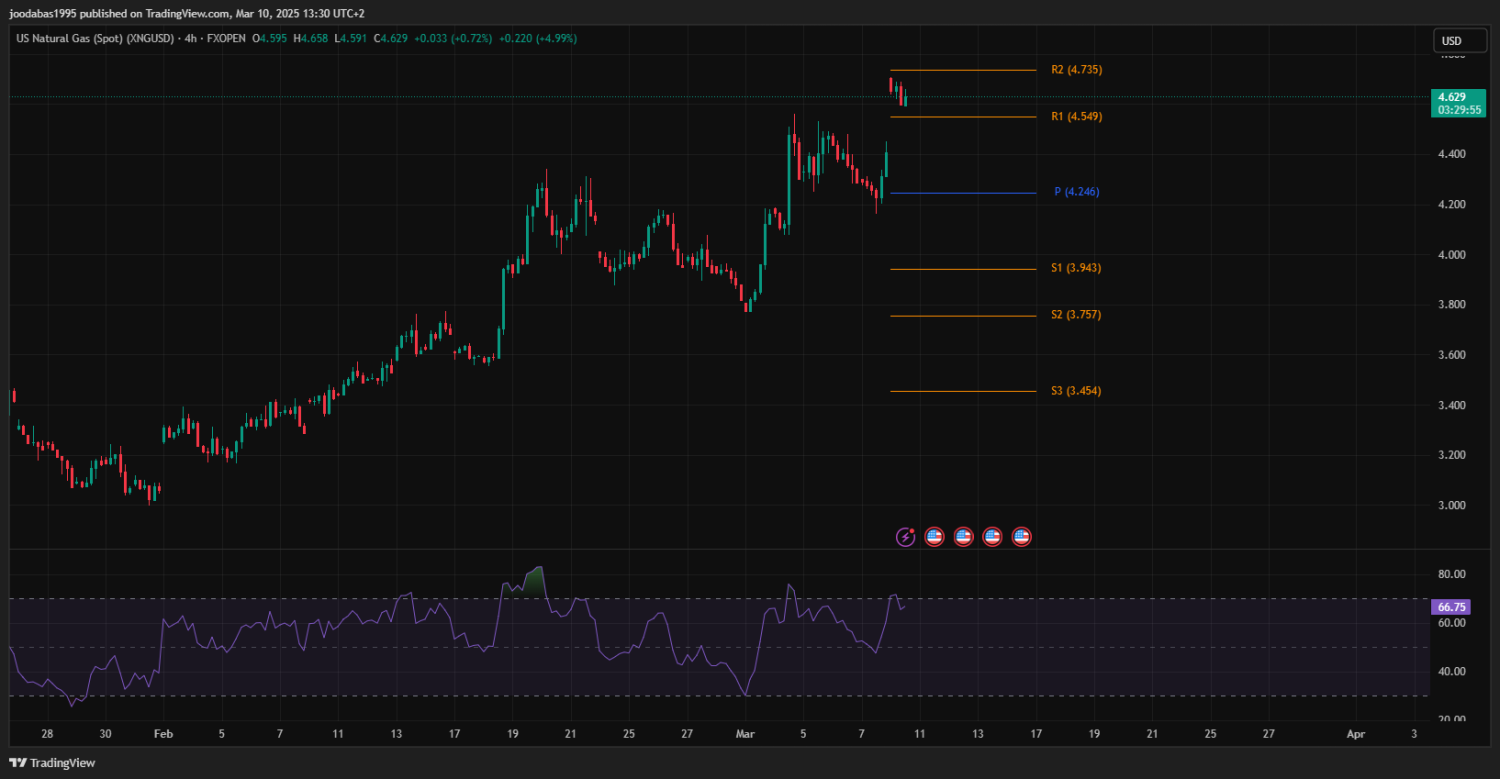Click the second US flag economic event icon

click(963, 537)
